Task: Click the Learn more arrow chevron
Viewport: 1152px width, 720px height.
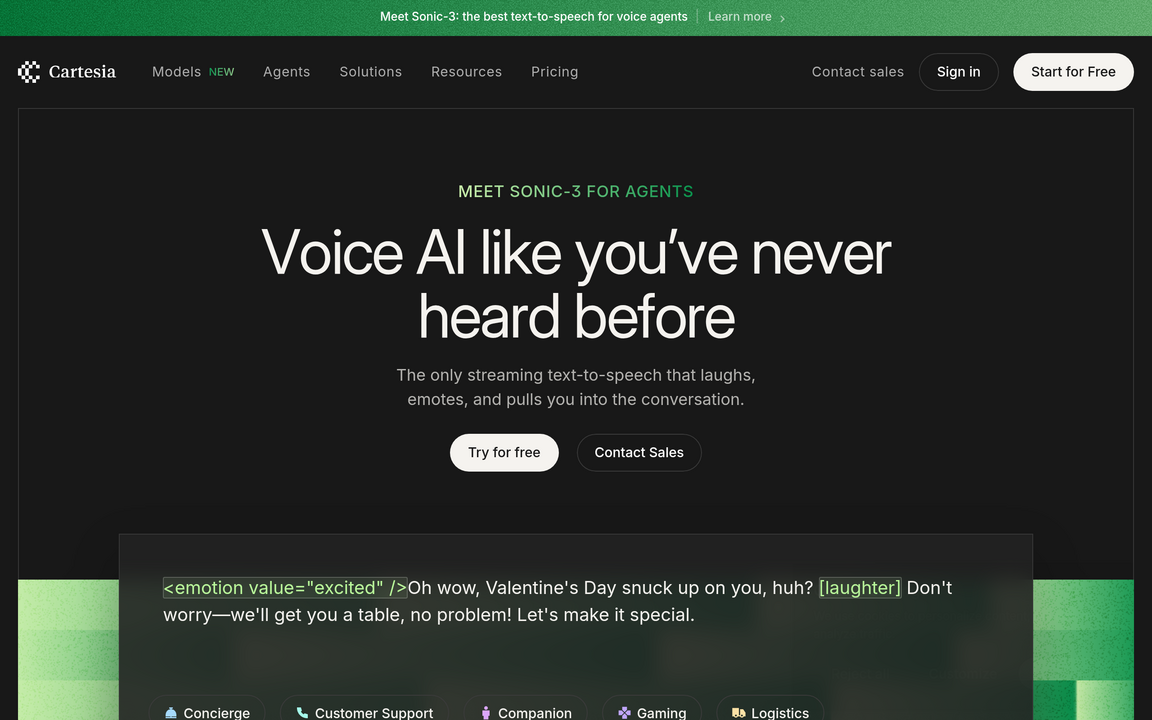Action: [782, 18]
